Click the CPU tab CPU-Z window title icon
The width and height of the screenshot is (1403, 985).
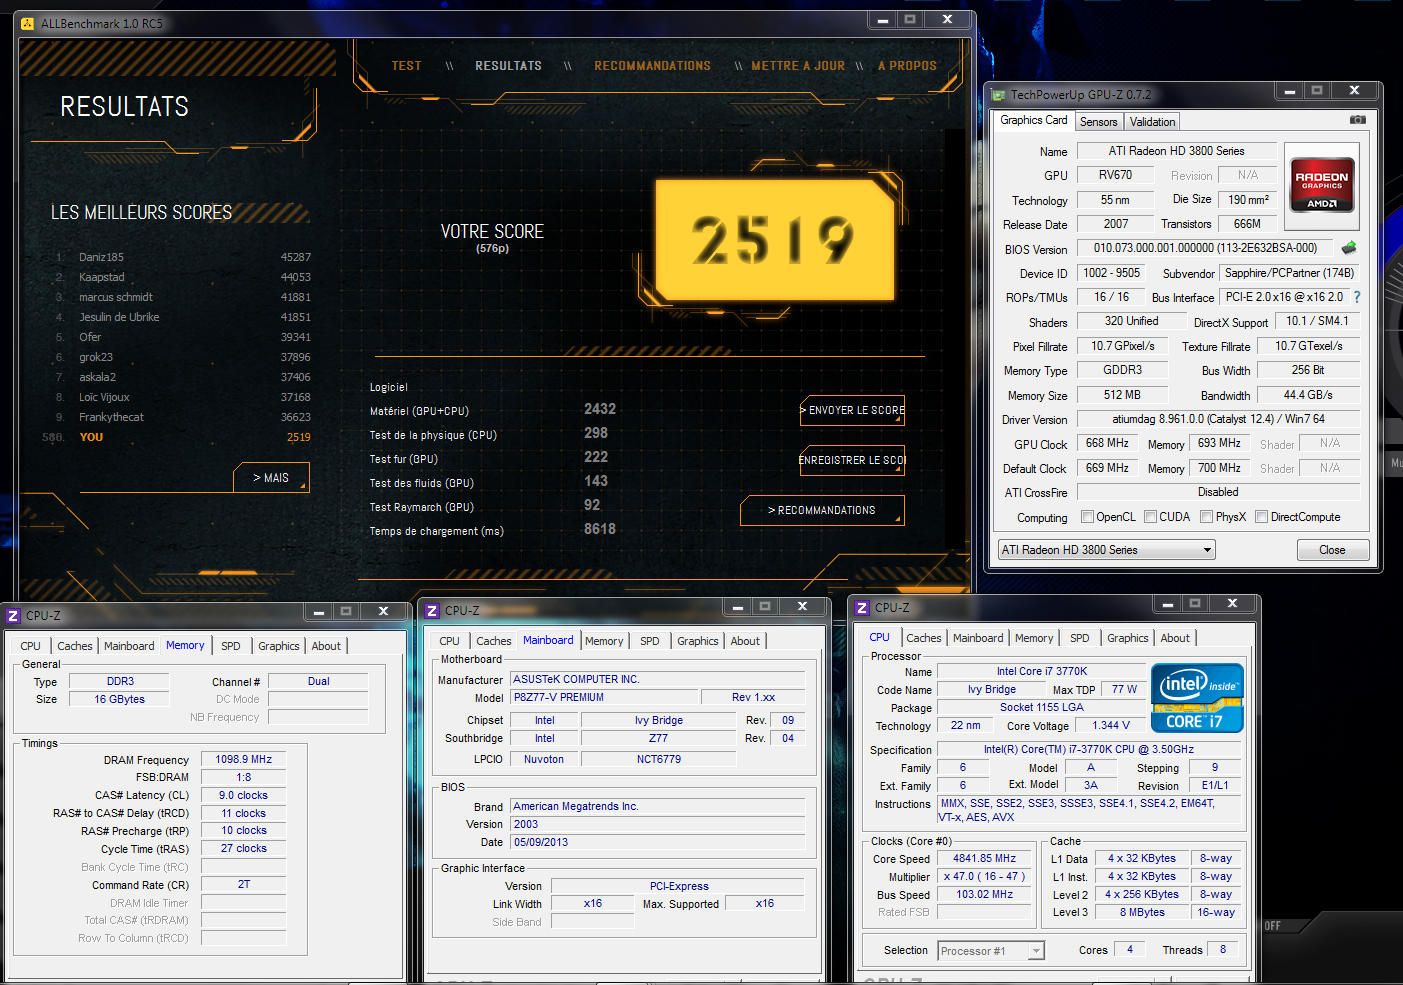coord(862,608)
